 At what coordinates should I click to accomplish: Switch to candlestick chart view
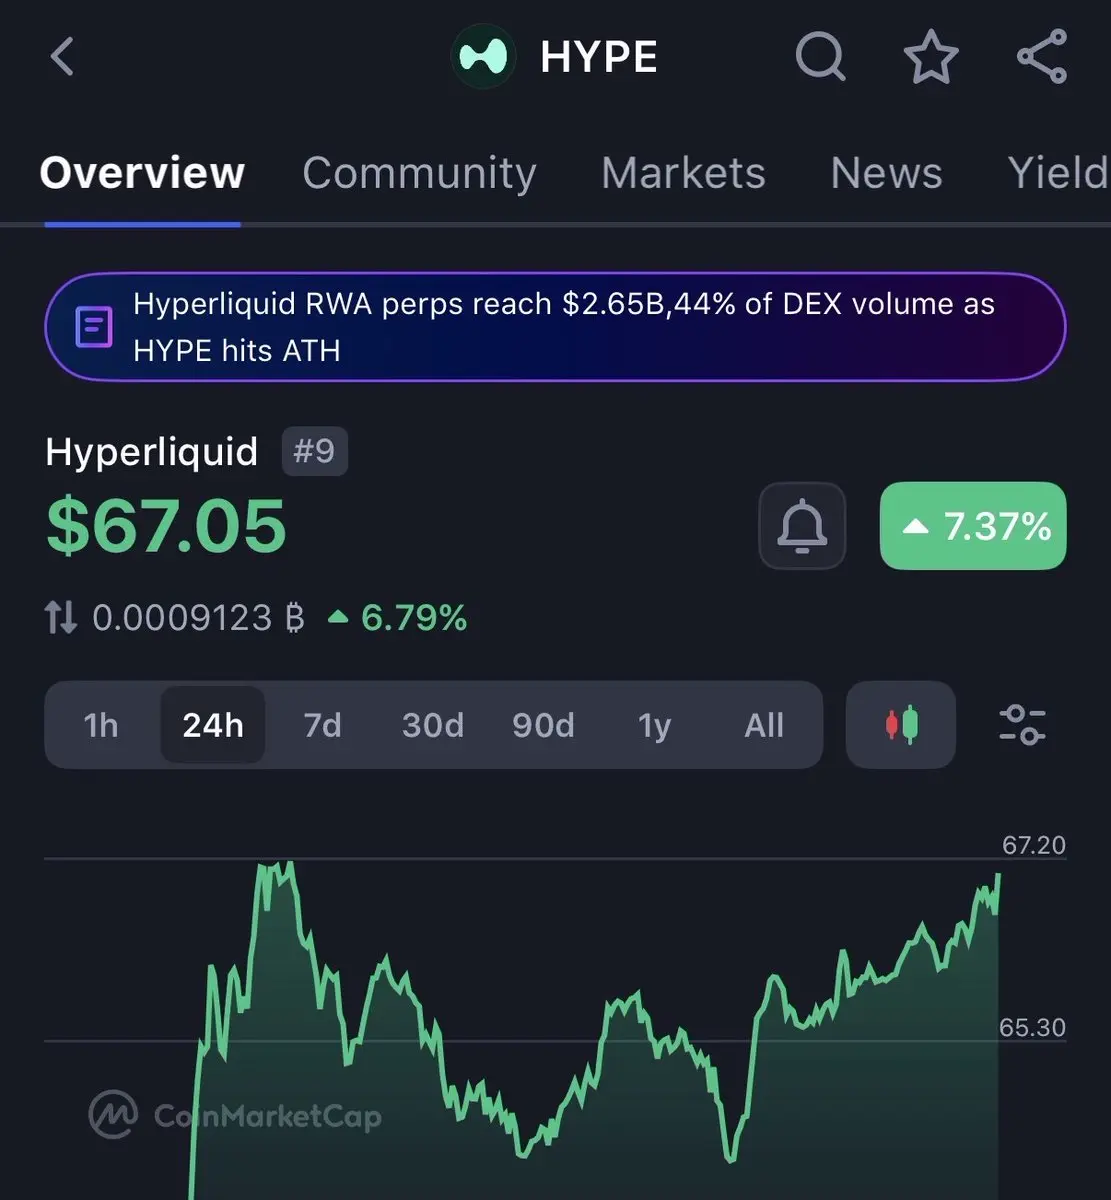(901, 725)
